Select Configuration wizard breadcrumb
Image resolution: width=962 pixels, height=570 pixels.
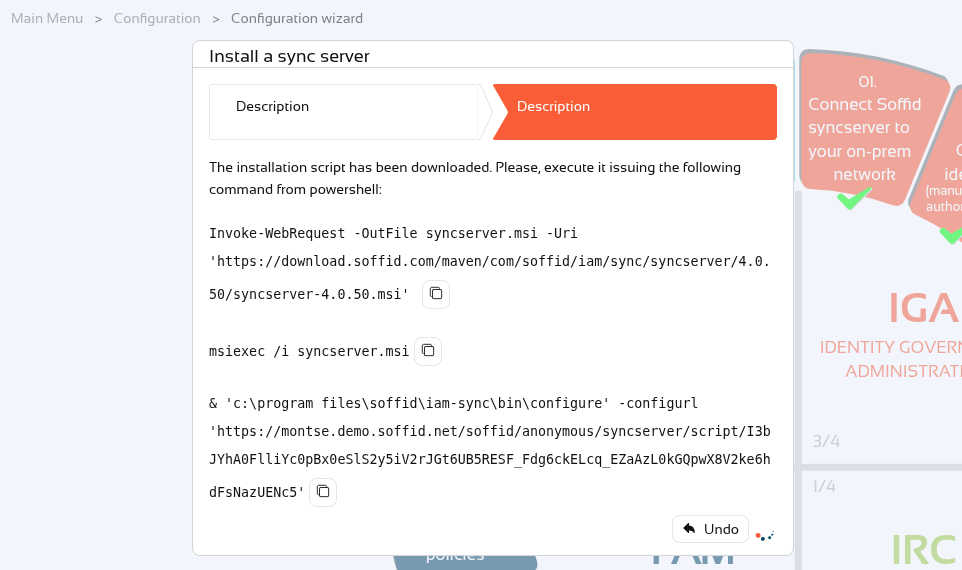point(297,18)
